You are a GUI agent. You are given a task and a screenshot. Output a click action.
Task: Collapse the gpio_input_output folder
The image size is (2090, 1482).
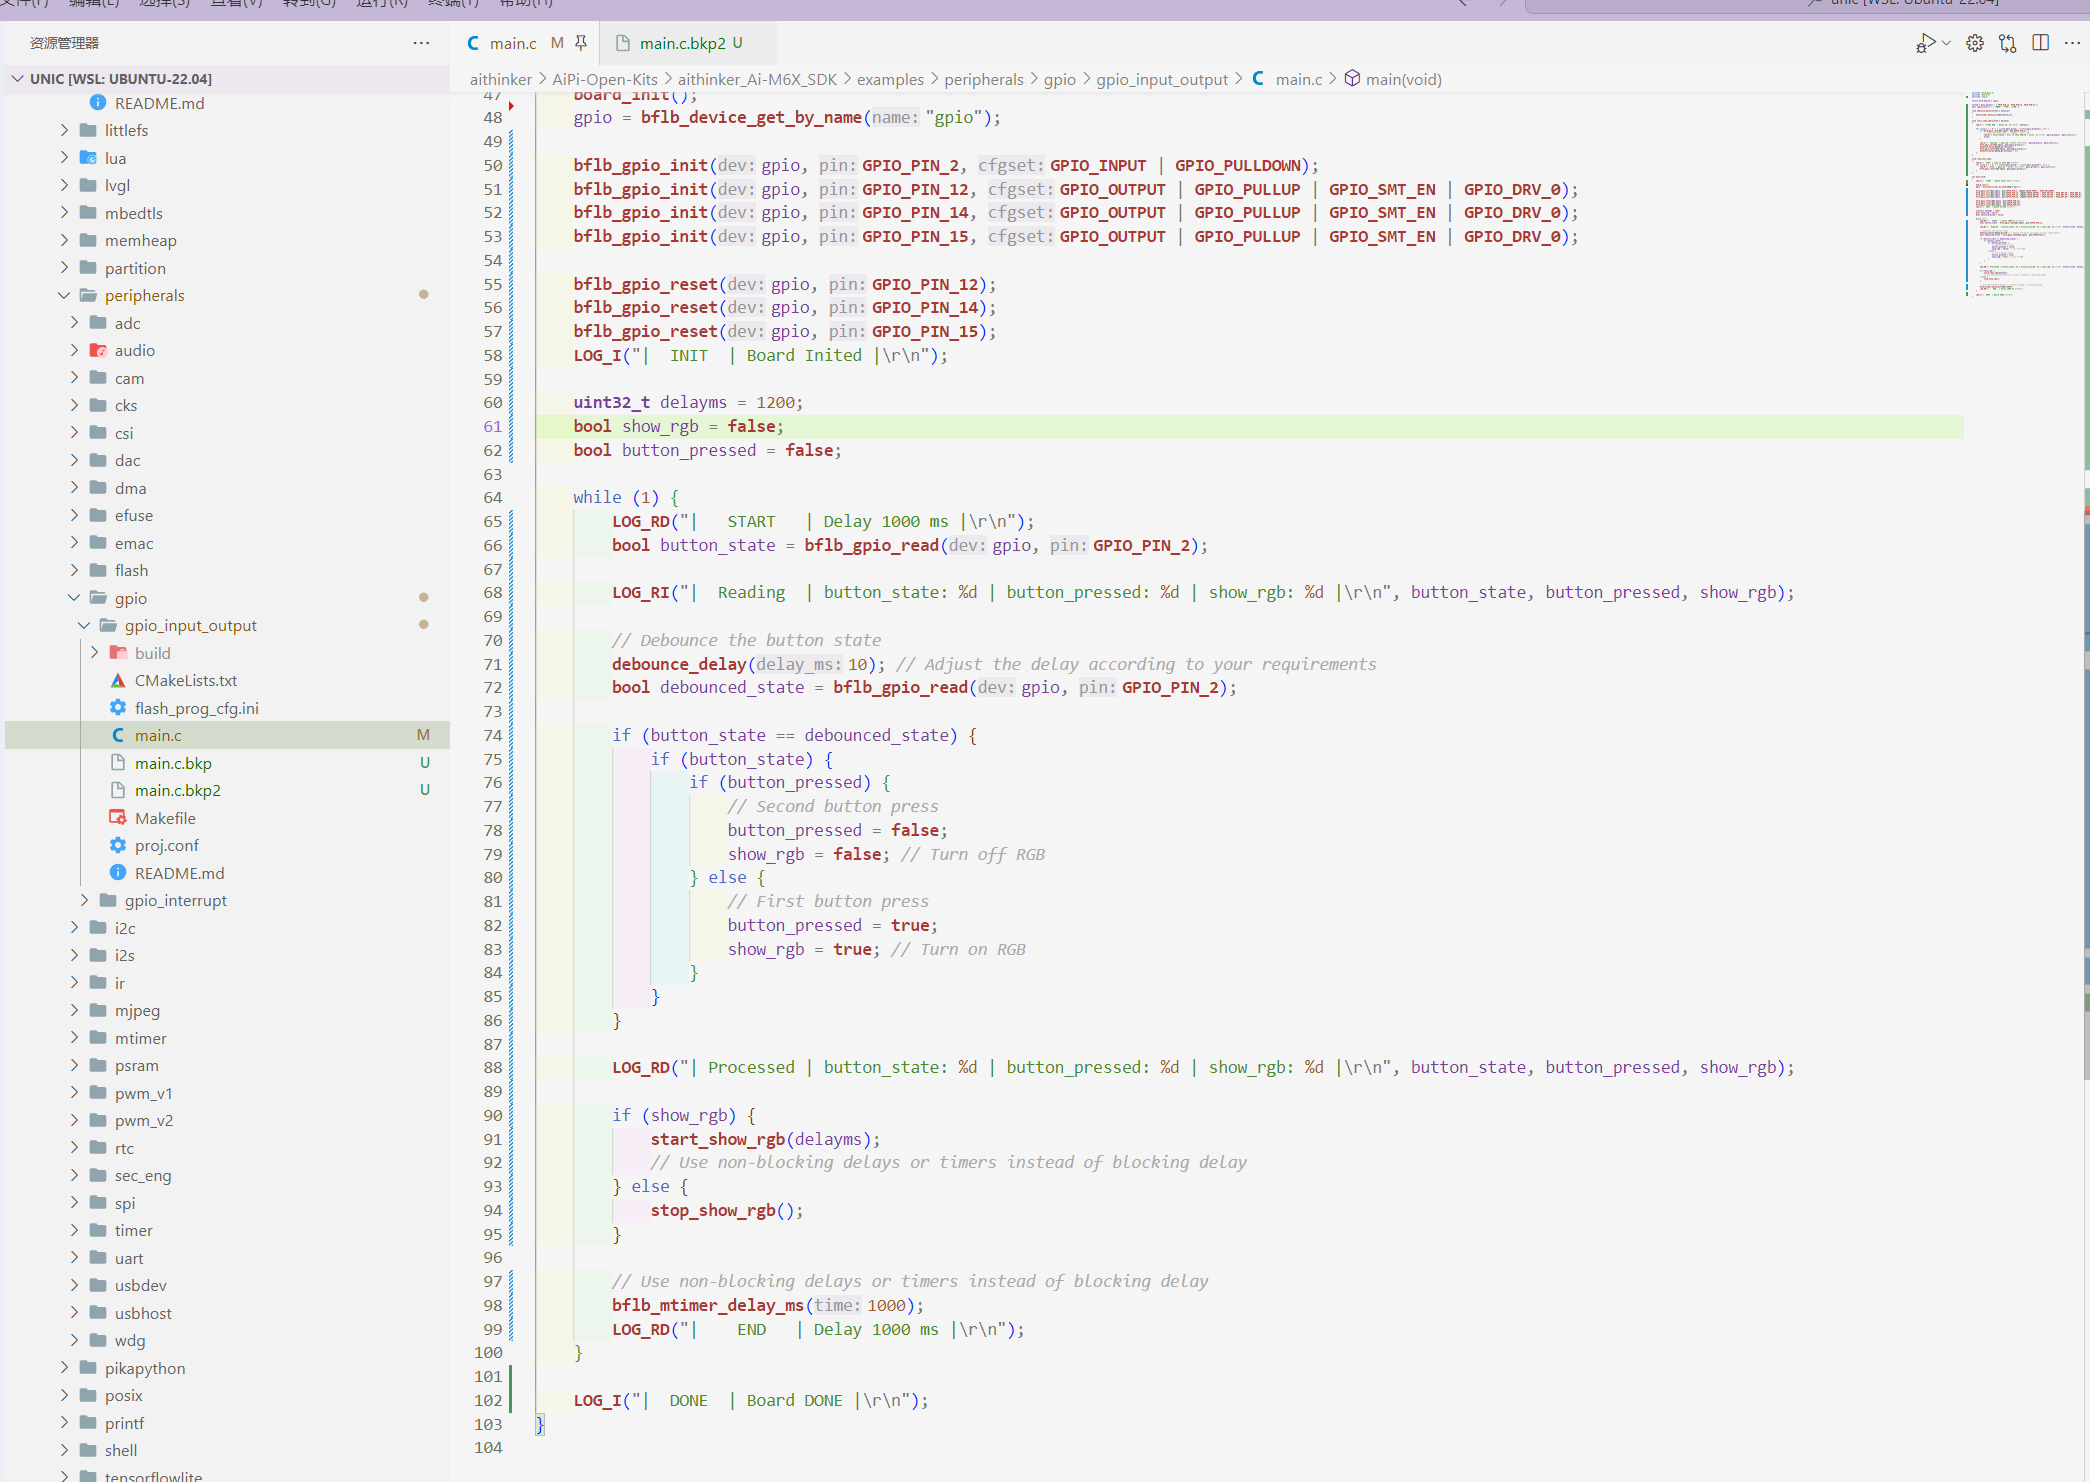pyautogui.click(x=84, y=625)
